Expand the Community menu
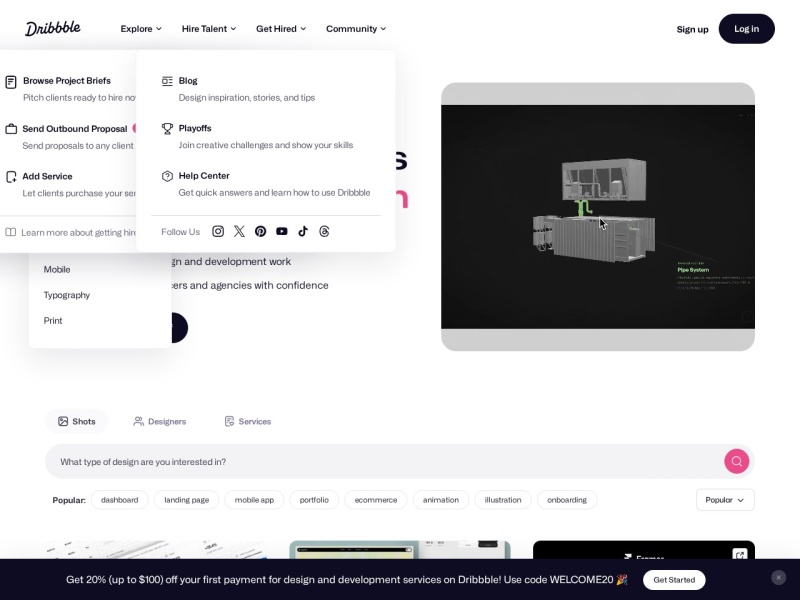Screen dimensions: 800x600 click(356, 29)
